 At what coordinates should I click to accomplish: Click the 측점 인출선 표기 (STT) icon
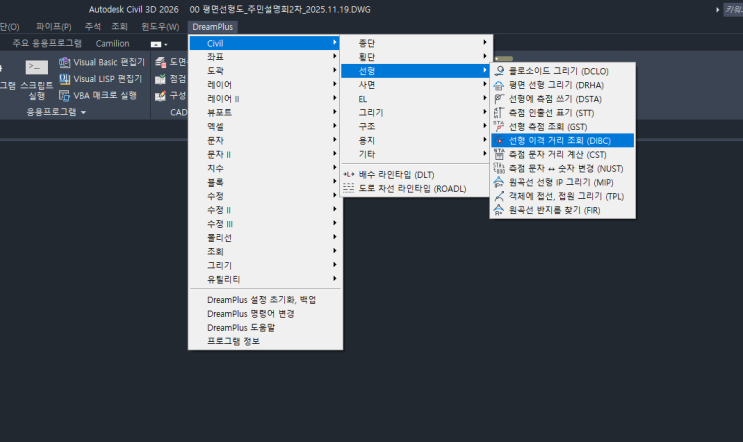[x=499, y=113]
